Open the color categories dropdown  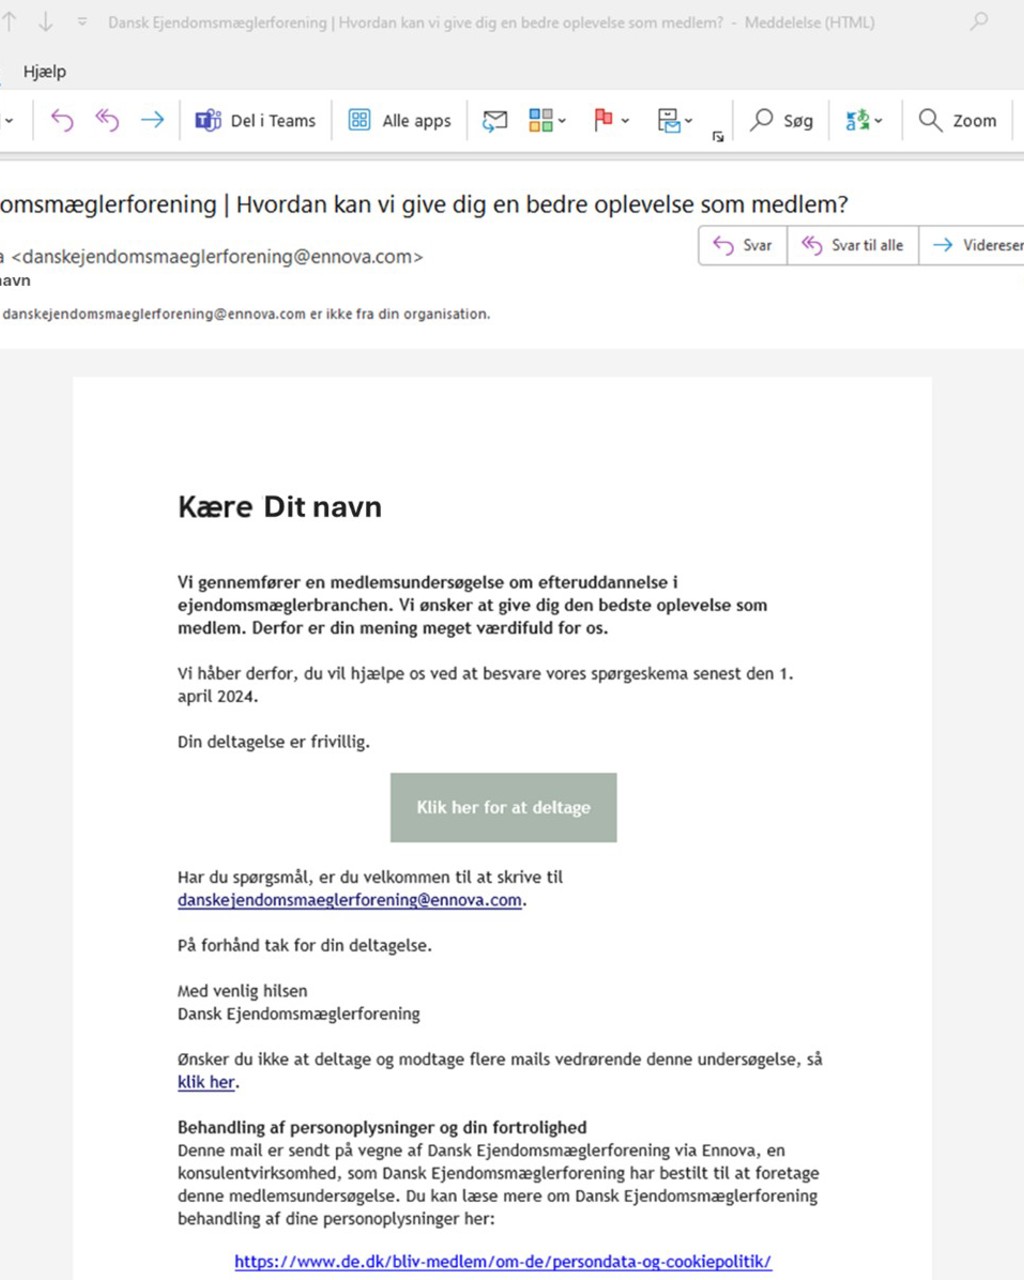pos(547,121)
